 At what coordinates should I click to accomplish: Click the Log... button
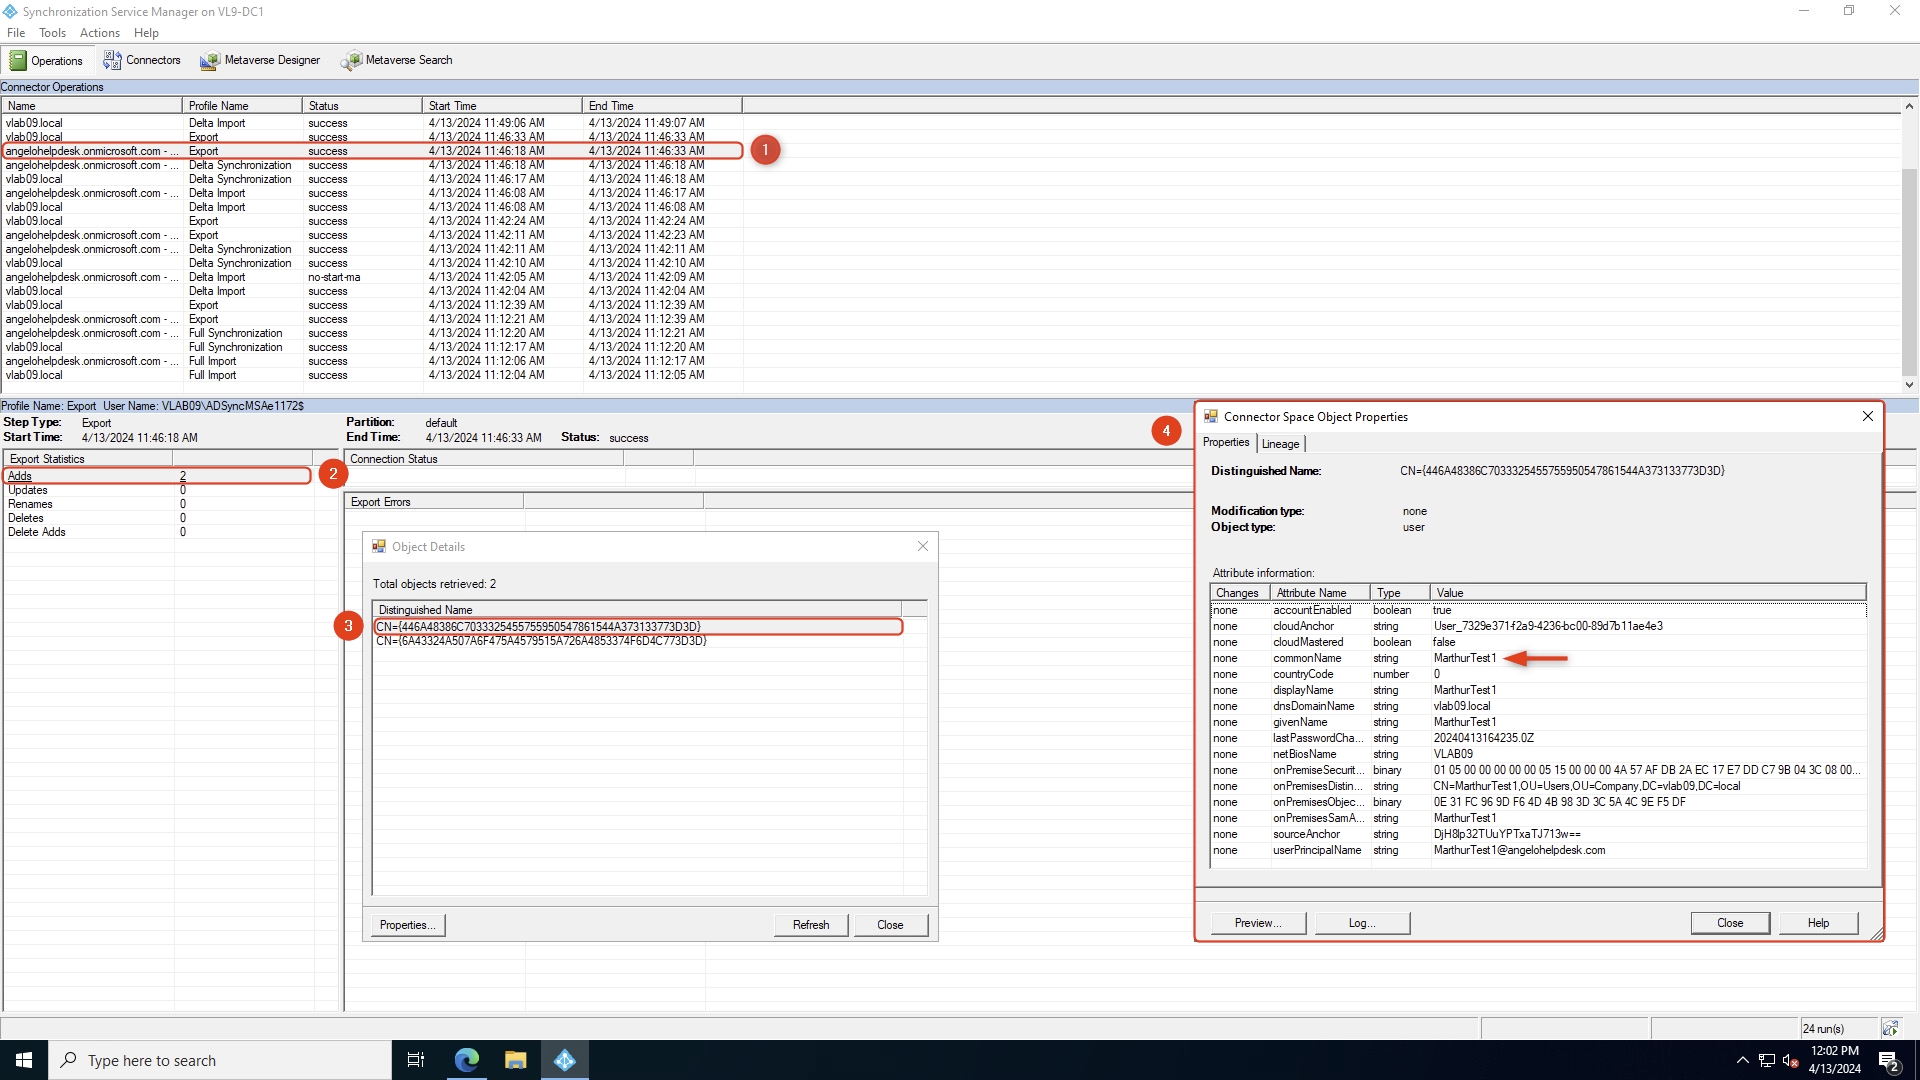(x=1362, y=923)
